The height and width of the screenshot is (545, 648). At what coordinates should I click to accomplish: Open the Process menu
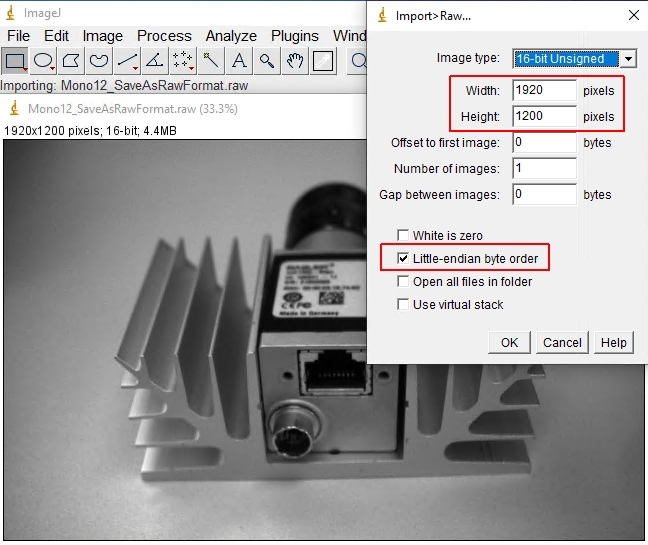coord(164,36)
